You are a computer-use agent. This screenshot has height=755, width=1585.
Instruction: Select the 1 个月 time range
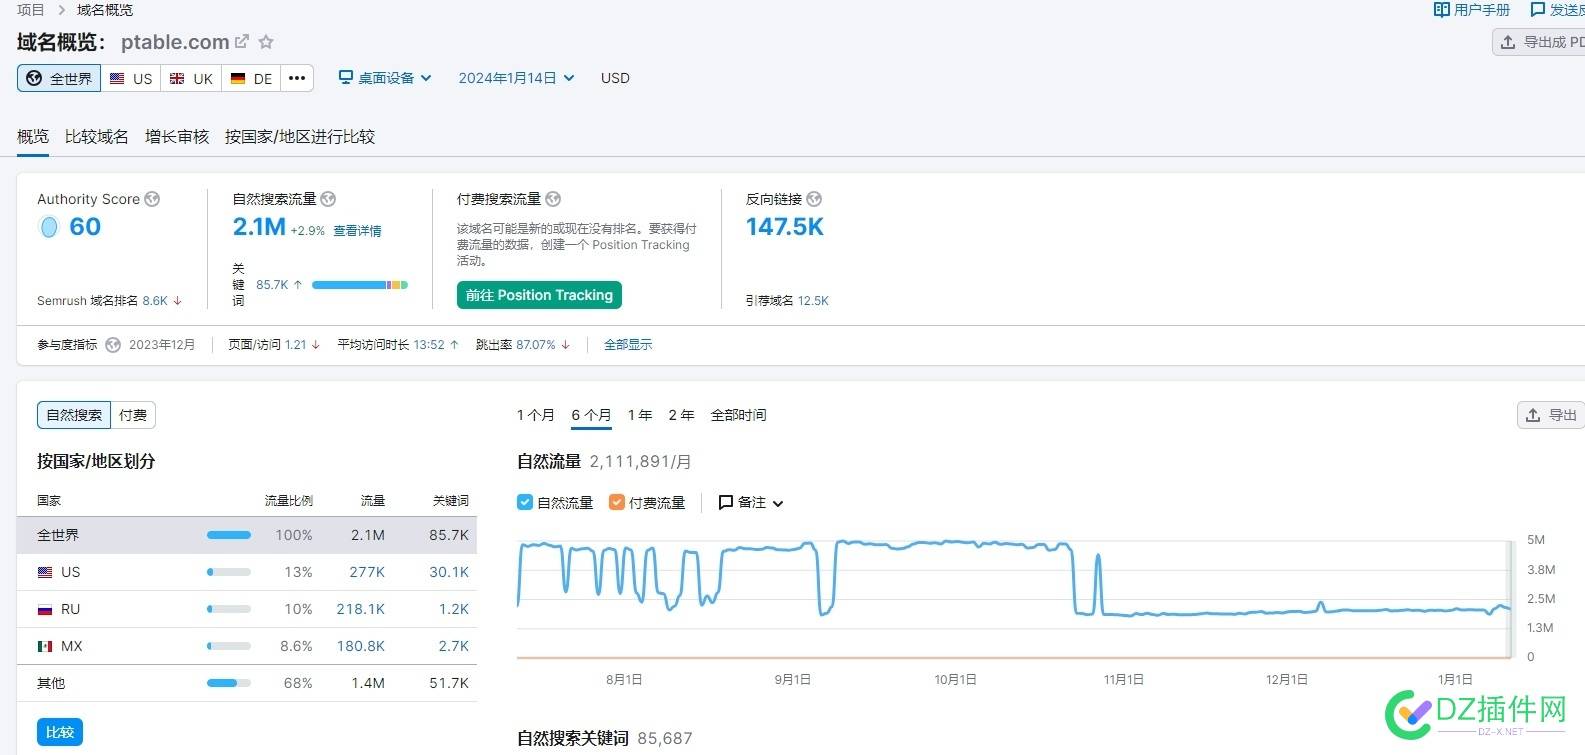(536, 415)
